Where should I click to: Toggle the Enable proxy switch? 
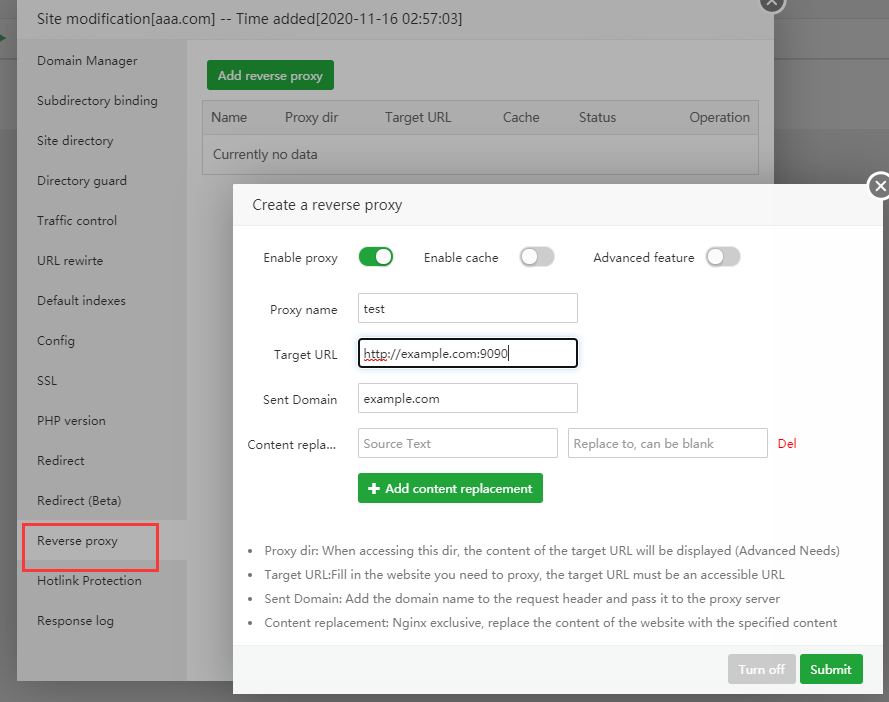point(376,257)
